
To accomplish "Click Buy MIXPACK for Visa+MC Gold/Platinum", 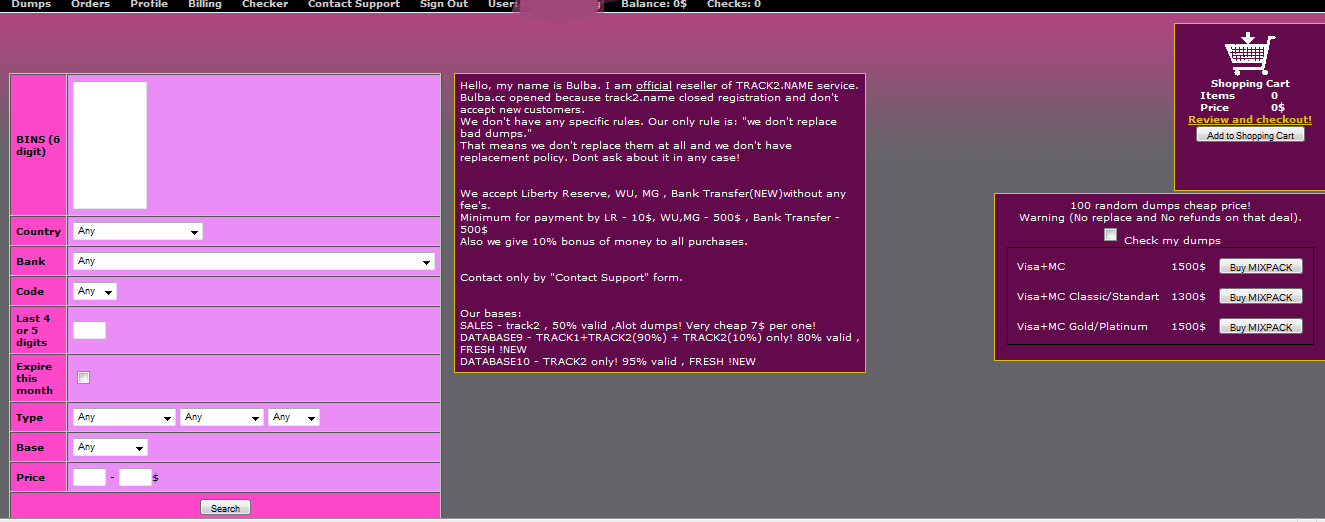I will click(1261, 327).
